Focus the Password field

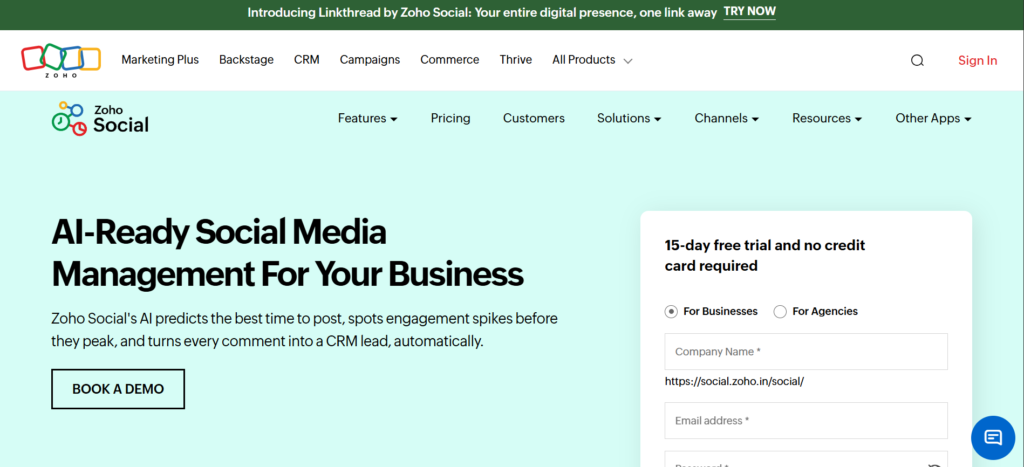point(806,460)
